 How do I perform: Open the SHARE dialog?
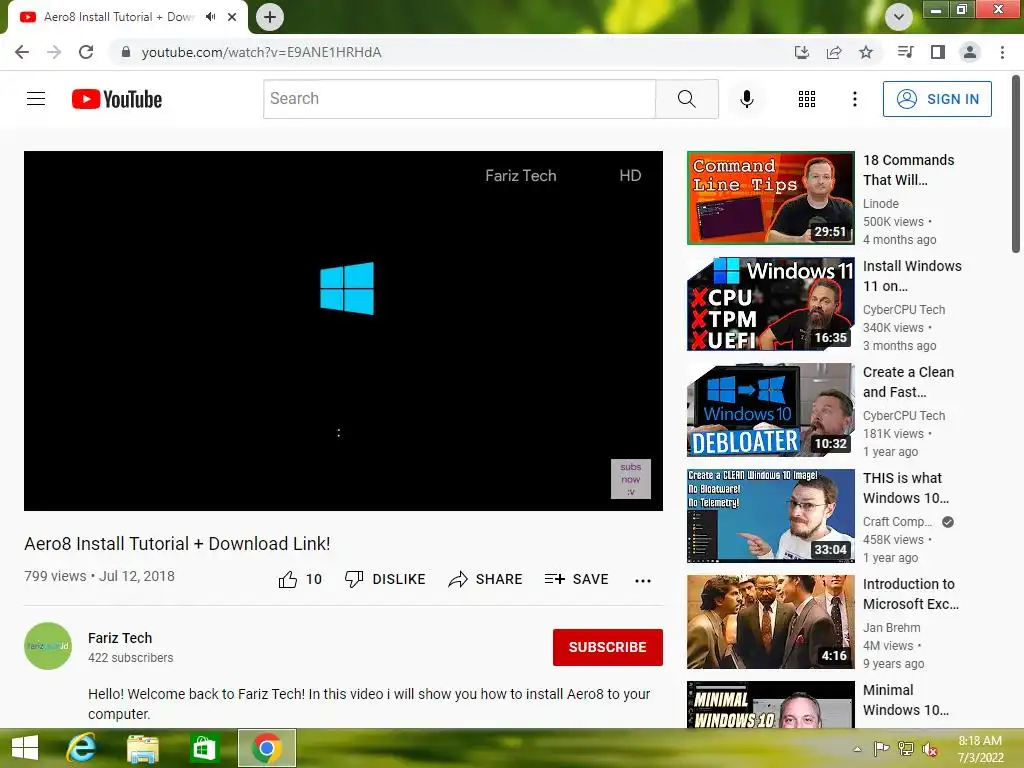click(485, 579)
